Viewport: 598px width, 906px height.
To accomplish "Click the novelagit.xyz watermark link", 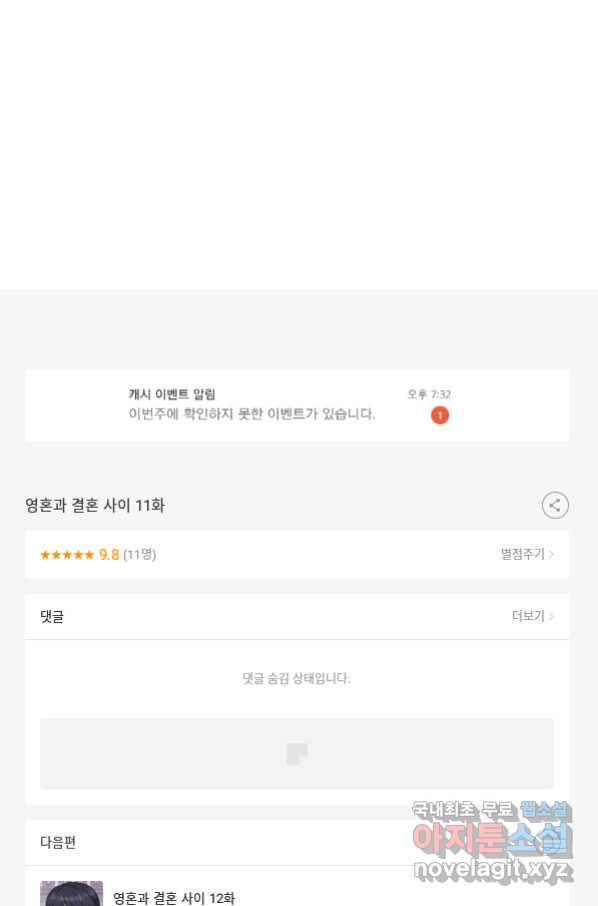I will click(493, 869).
